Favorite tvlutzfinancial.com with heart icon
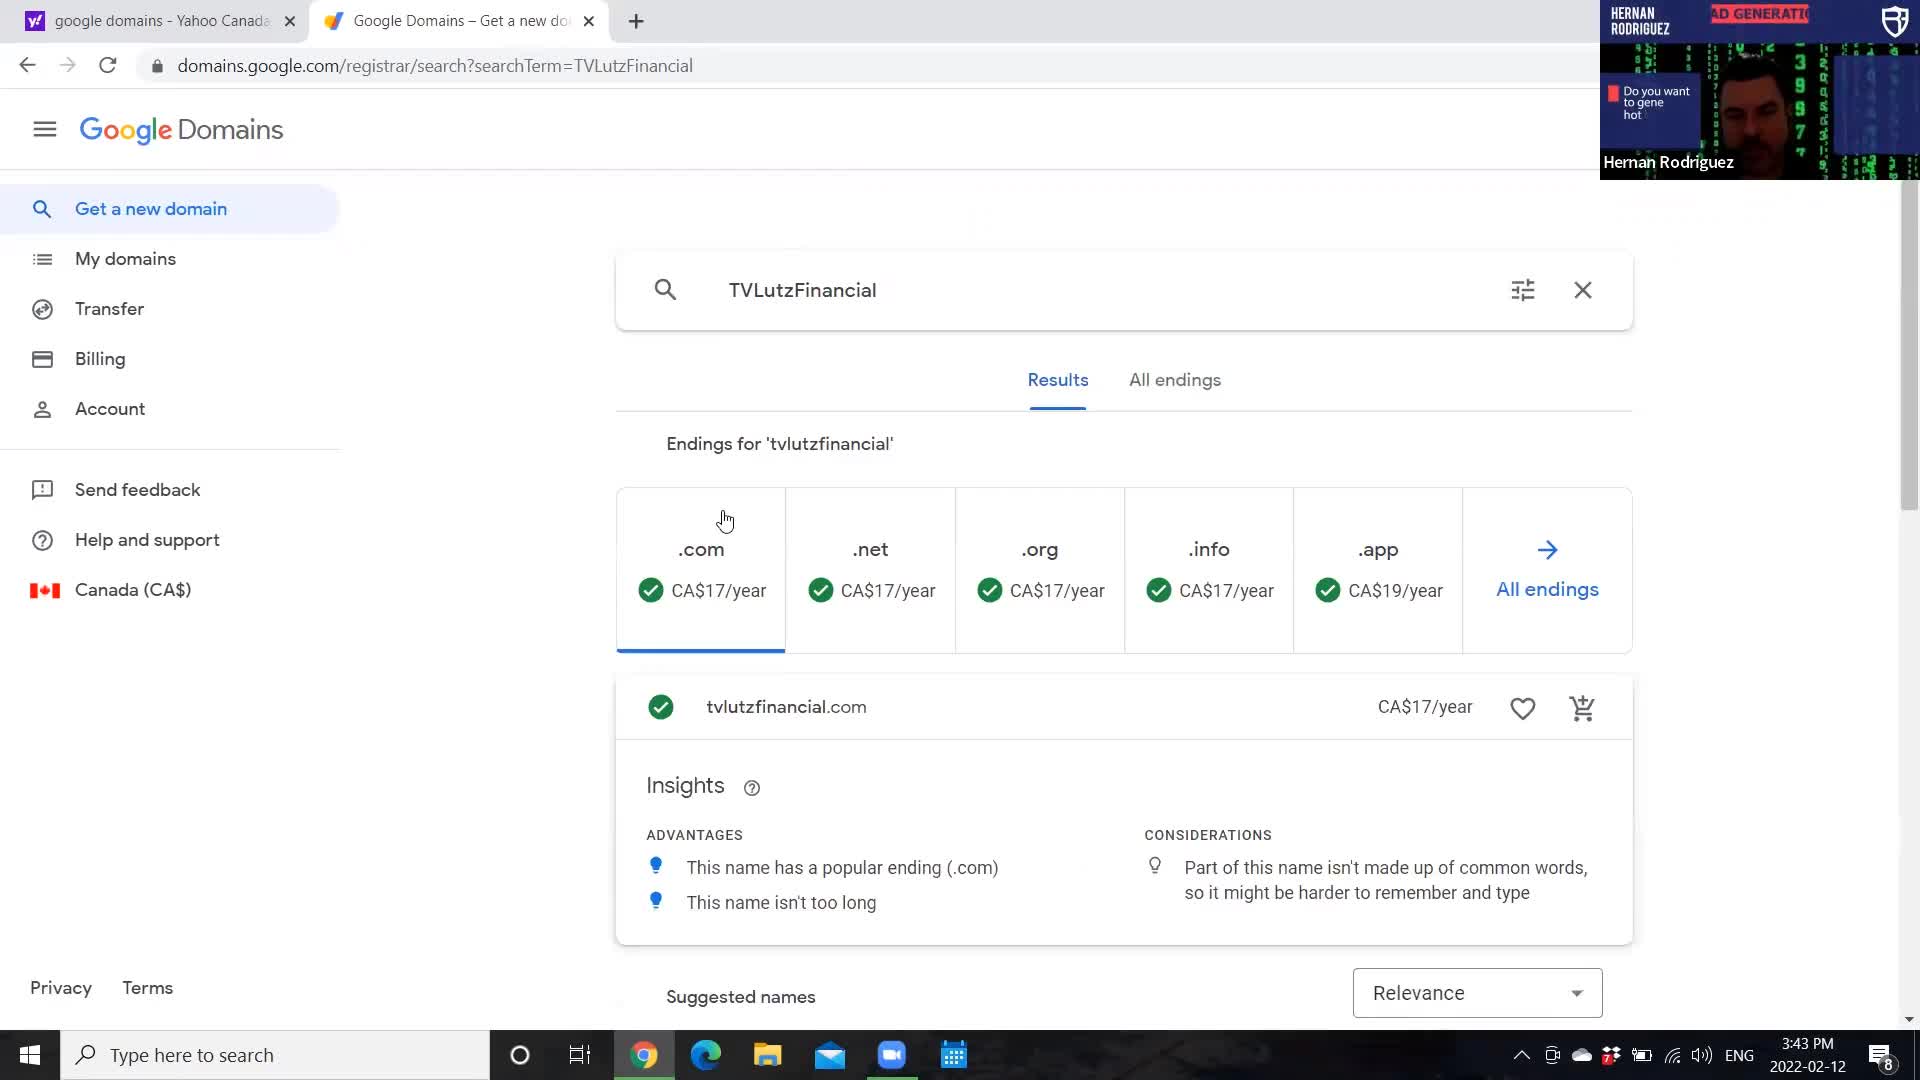Viewport: 1920px width, 1080px height. pos(1522,708)
